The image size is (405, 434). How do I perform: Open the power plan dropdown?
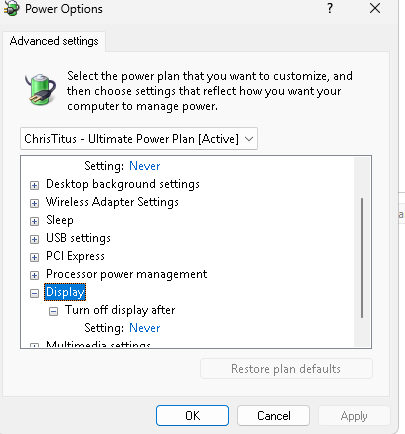coord(139,138)
